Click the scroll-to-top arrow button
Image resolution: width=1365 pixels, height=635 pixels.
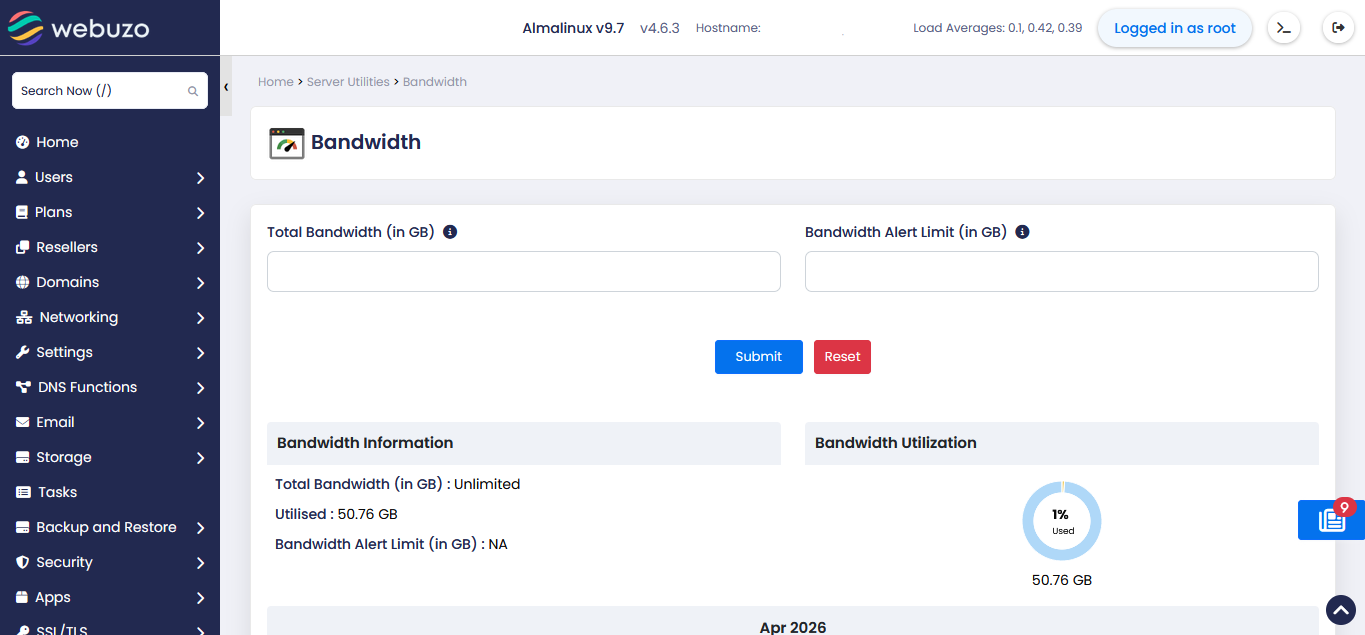point(1340,609)
